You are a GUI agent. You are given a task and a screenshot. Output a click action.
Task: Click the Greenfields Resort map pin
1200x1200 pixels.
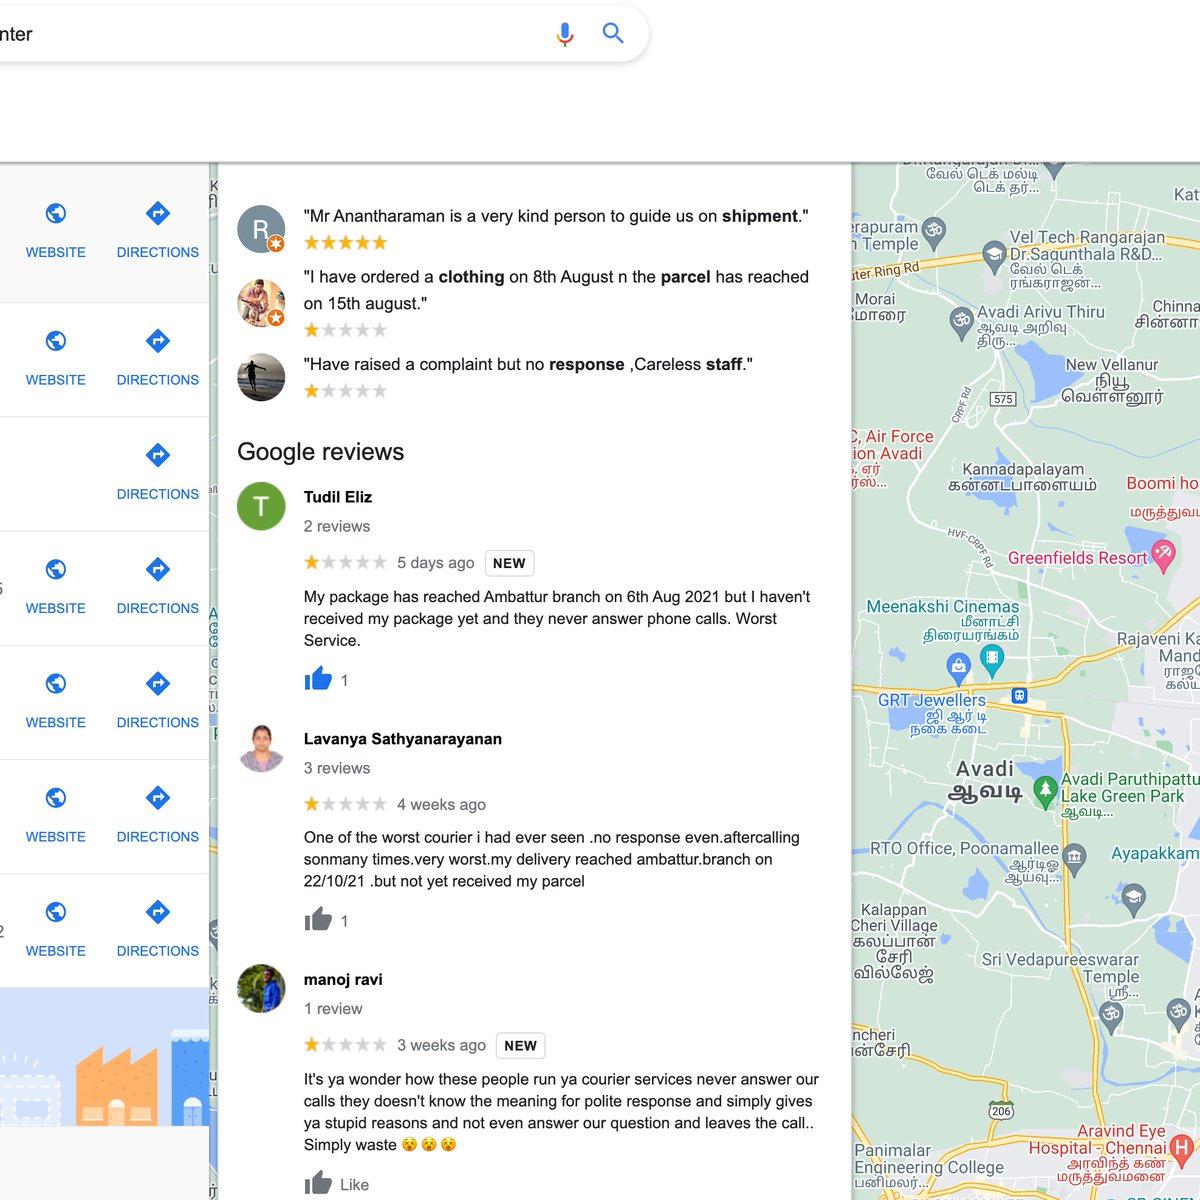tap(1163, 555)
